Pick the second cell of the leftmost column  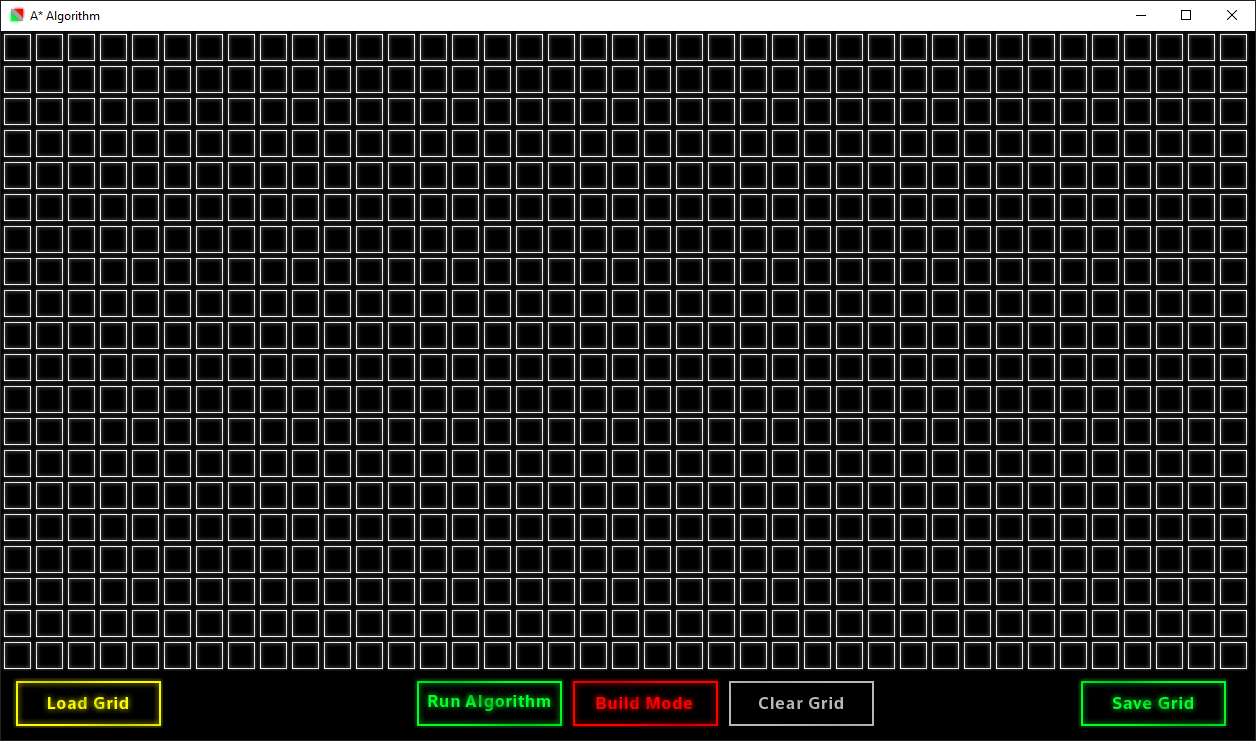(18, 80)
